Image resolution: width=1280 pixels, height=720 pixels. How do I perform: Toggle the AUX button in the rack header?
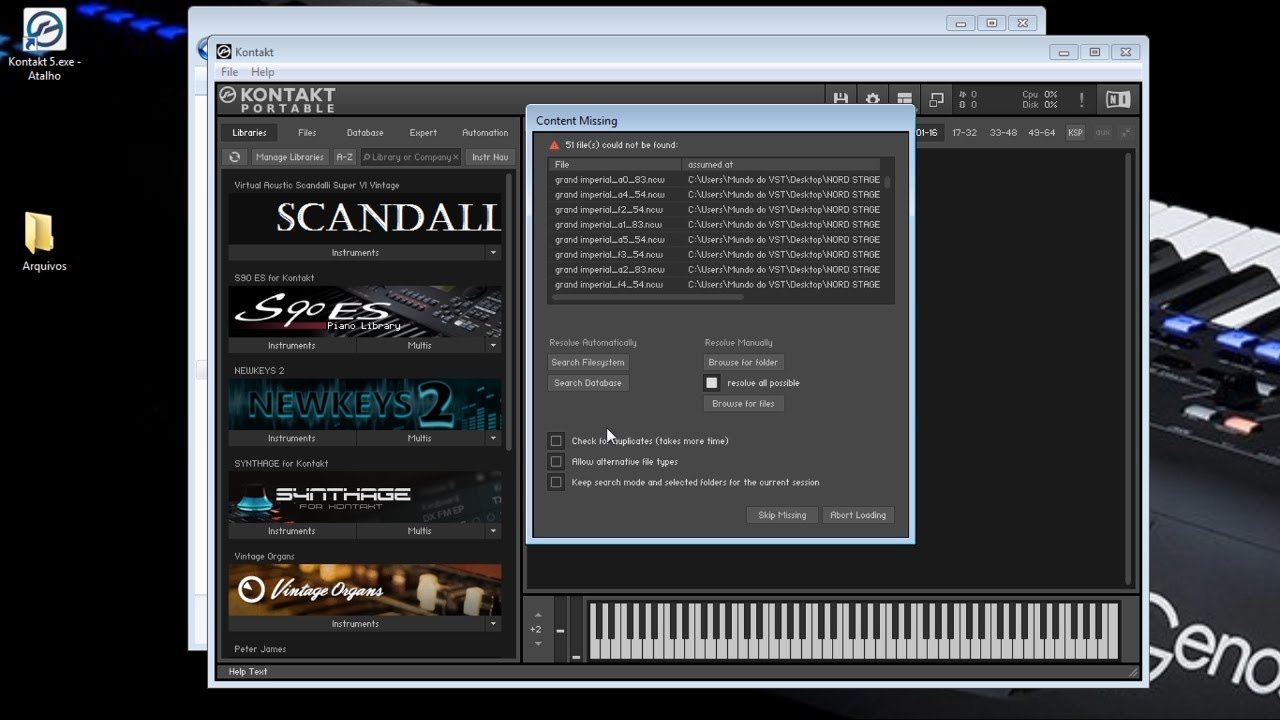(1103, 133)
